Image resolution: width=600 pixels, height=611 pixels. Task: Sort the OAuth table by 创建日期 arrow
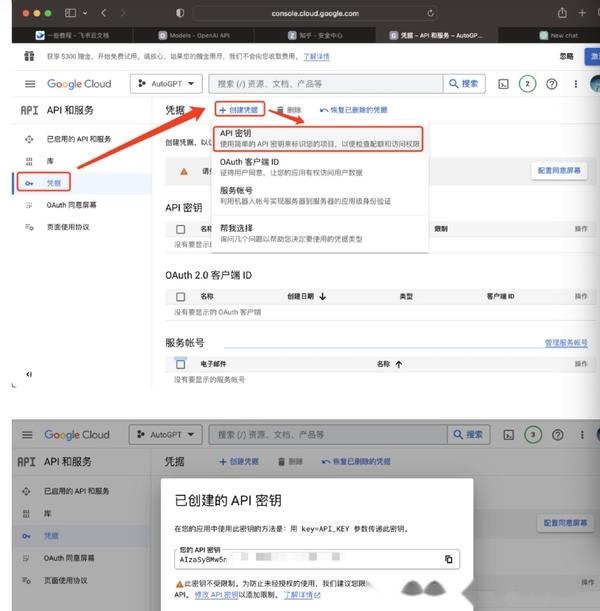(x=323, y=297)
